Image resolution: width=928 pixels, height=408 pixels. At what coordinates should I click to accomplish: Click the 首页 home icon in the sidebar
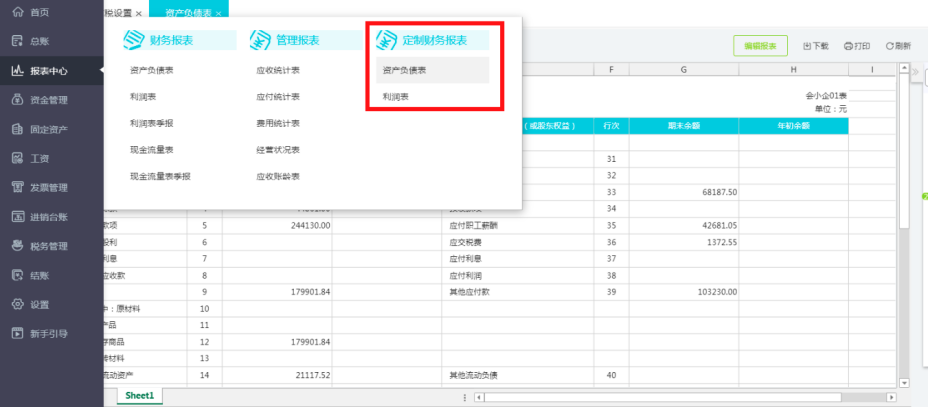18,12
